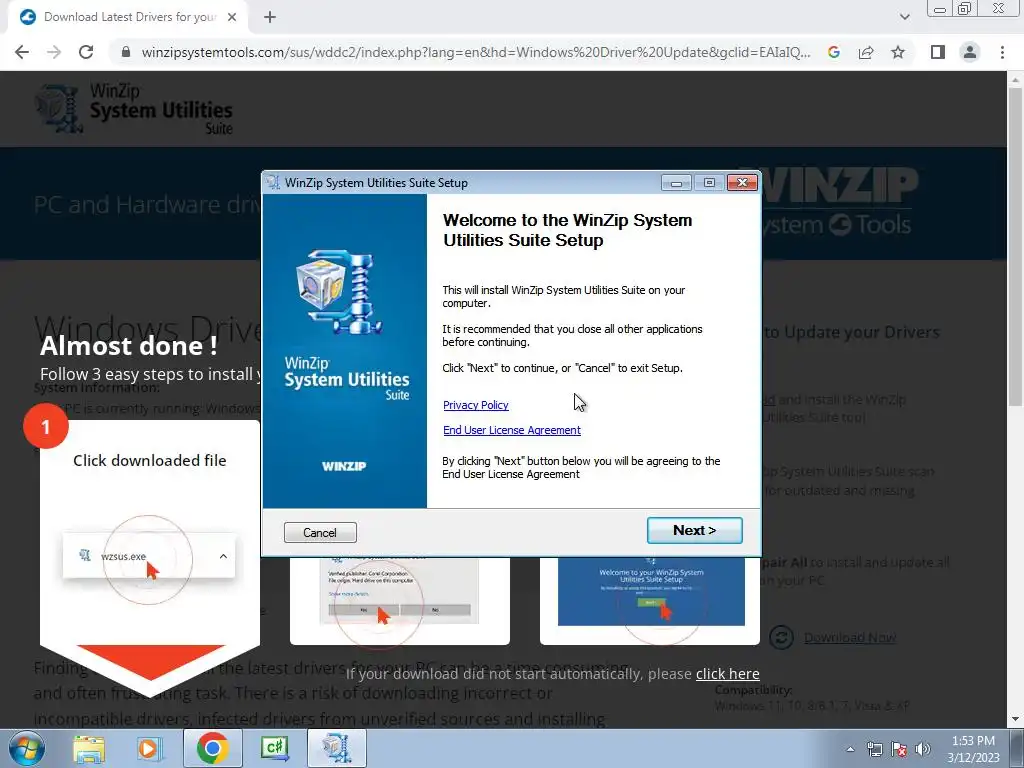Show hidden tray icons arrow
The image size is (1024, 768).
850,749
